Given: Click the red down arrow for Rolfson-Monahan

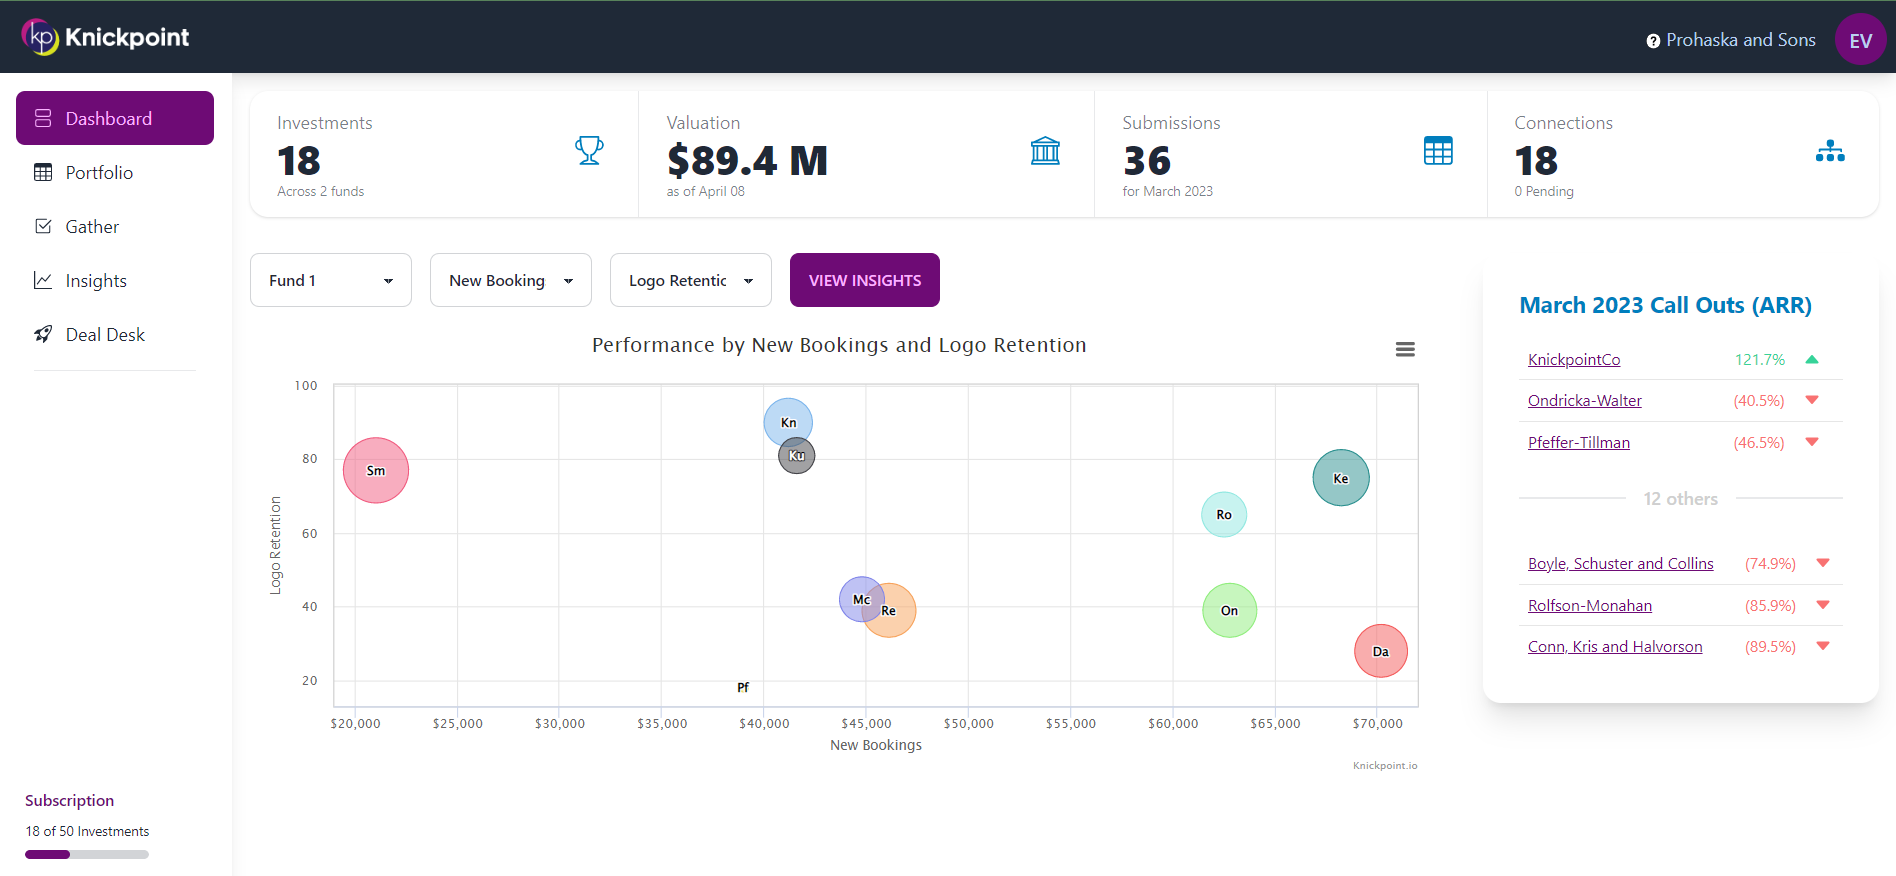Looking at the screenshot, I should [1823, 605].
